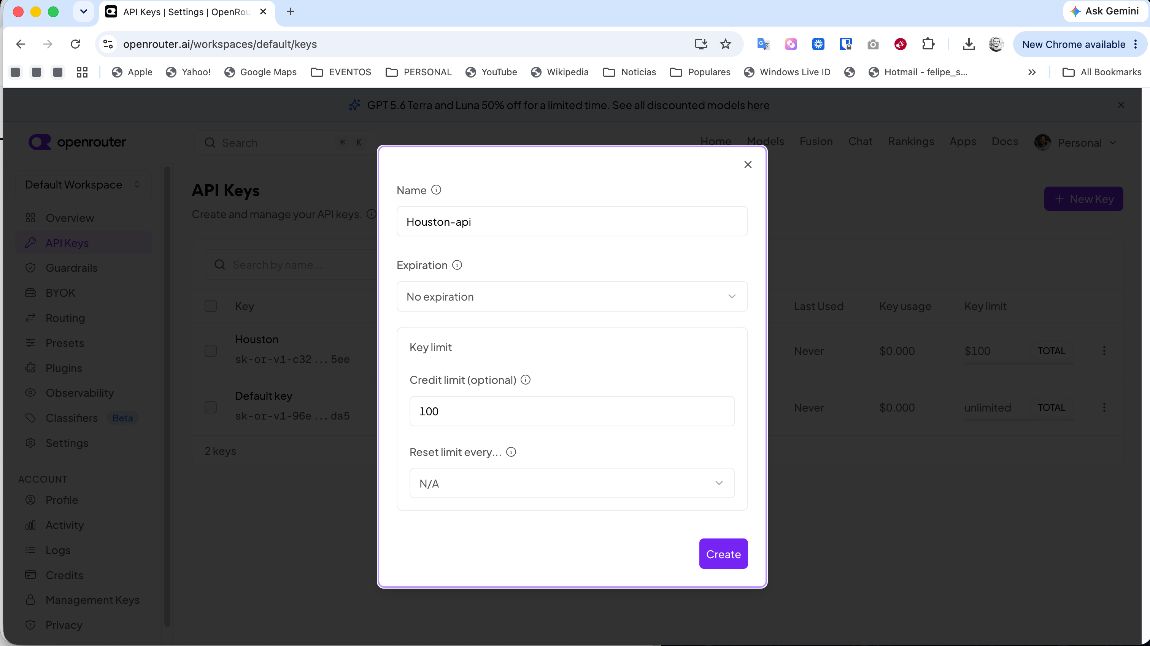Open the No expiration dropdown

[572, 296]
